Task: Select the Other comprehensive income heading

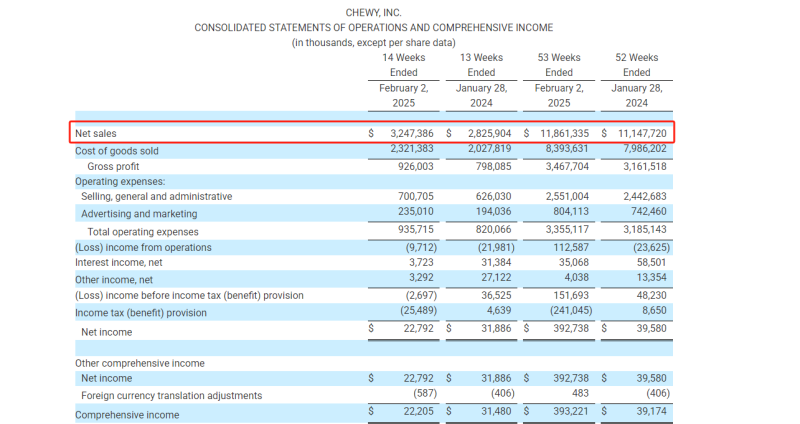Action: click(139, 363)
